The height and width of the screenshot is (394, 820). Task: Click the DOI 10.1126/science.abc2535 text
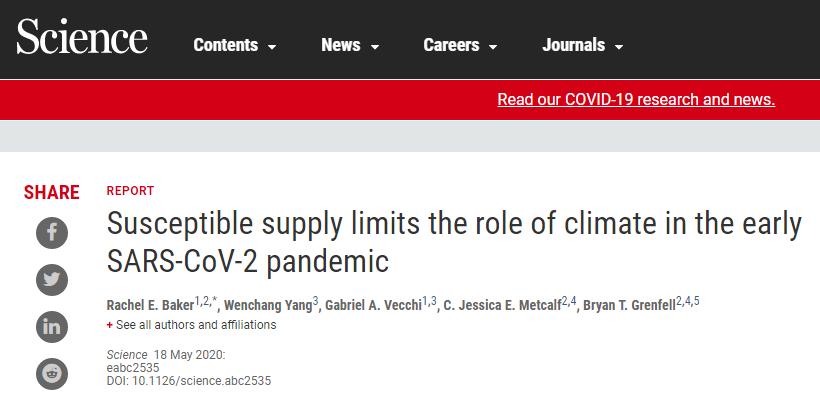point(189,381)
